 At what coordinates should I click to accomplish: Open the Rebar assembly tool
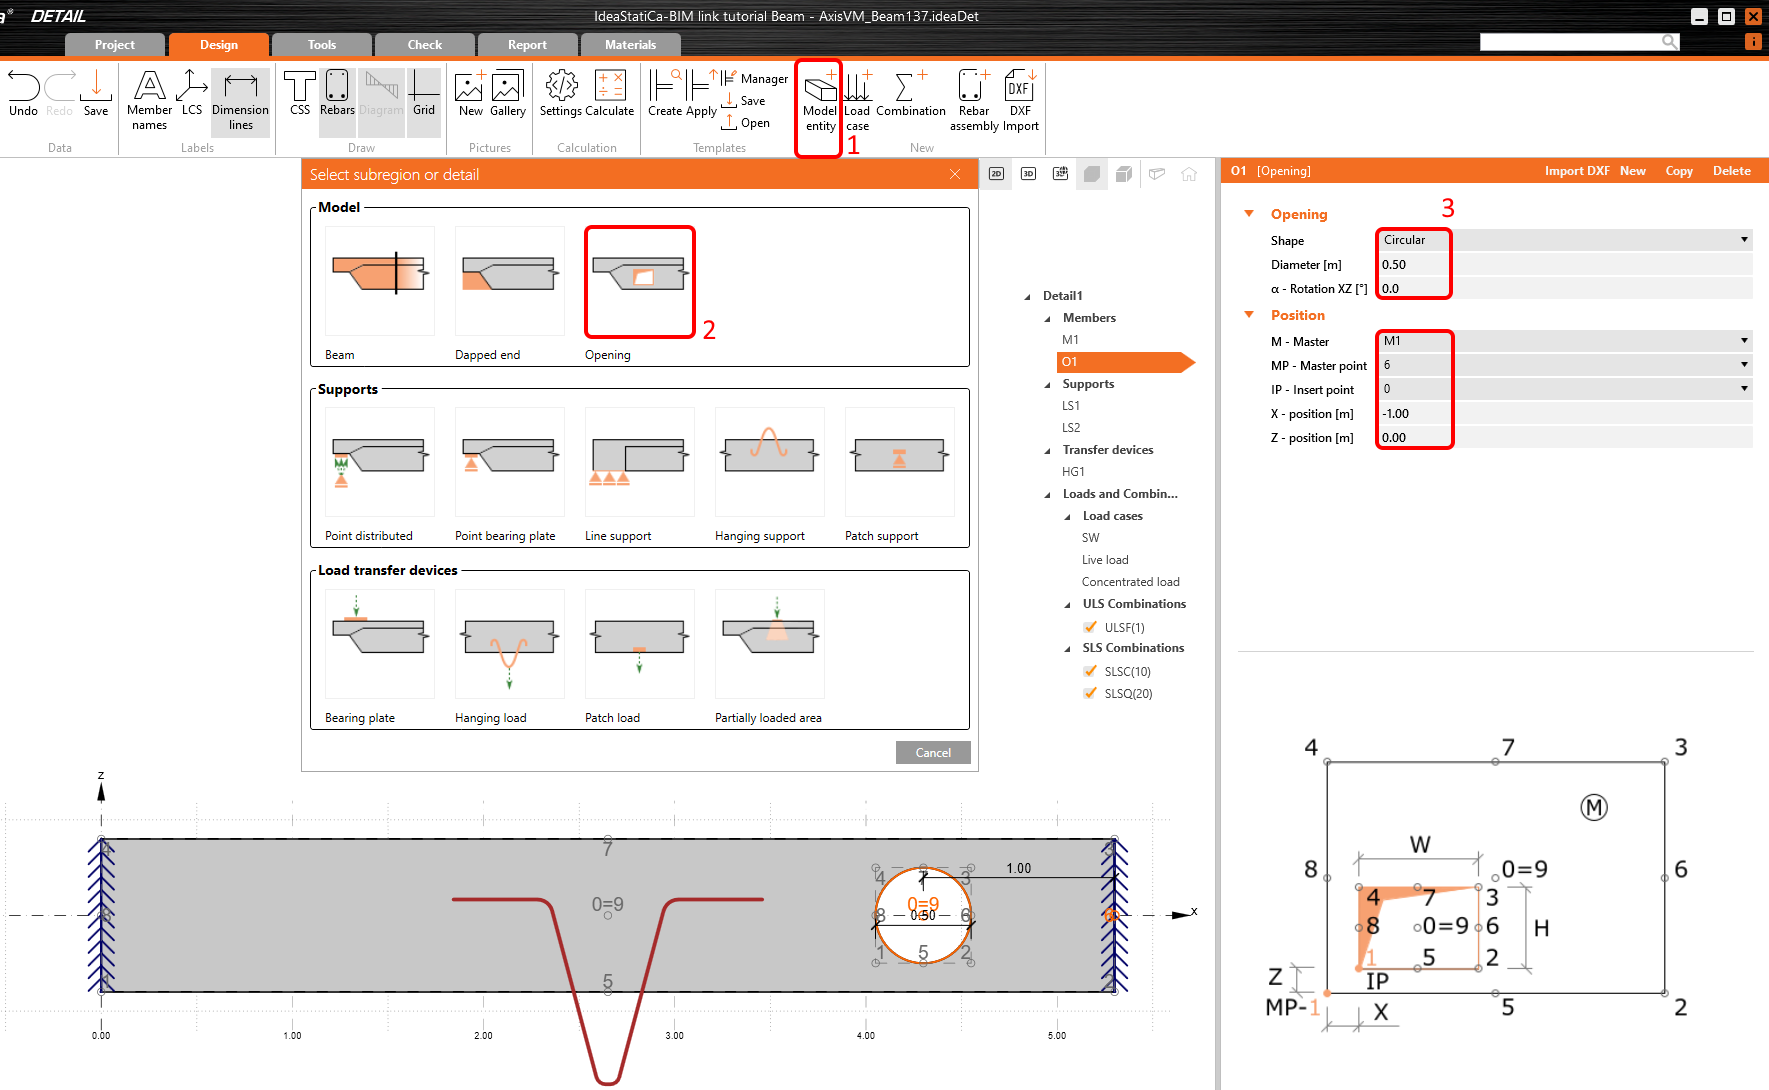point(973,100)
